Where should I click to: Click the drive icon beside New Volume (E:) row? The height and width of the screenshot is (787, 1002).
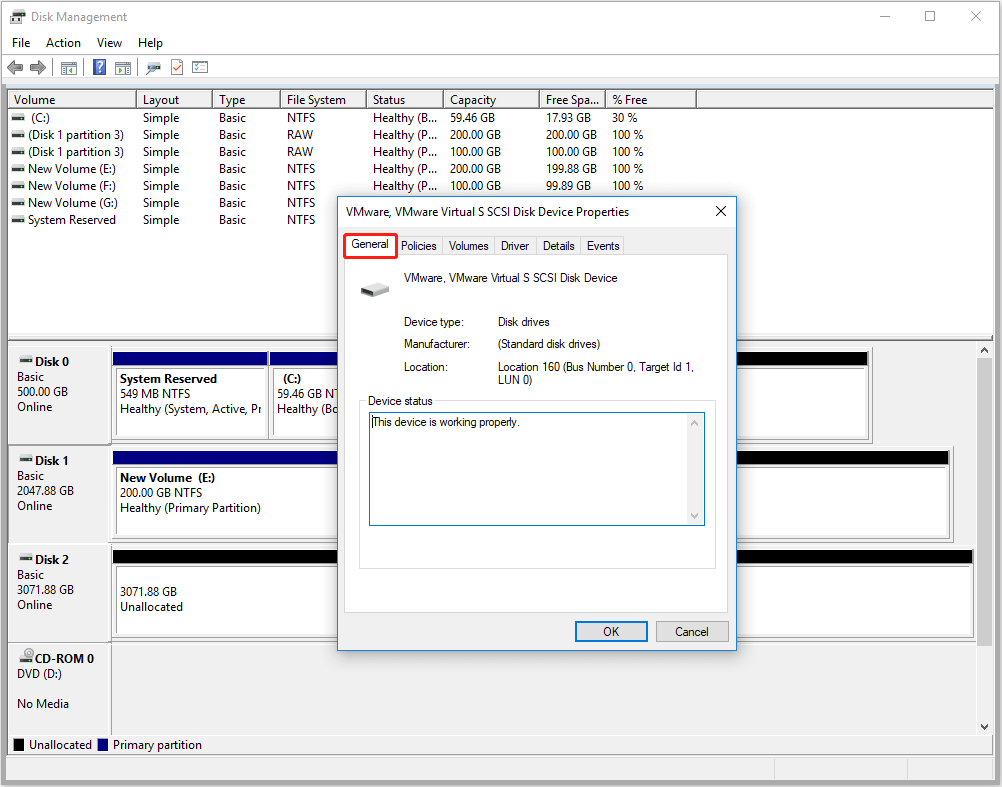tap(18, 169)
